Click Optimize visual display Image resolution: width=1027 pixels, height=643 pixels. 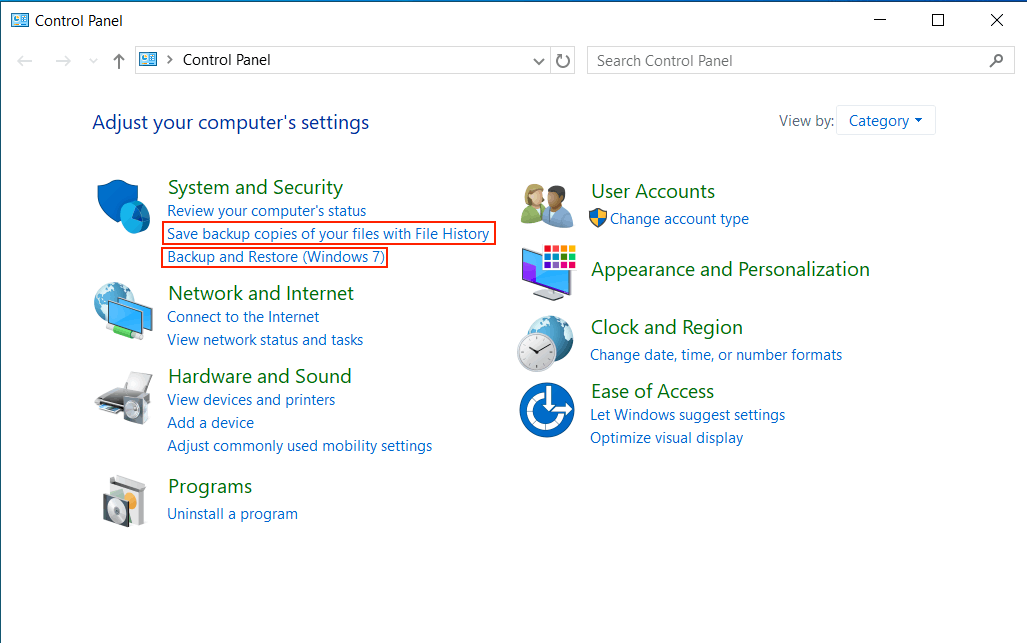coord(667,438)
